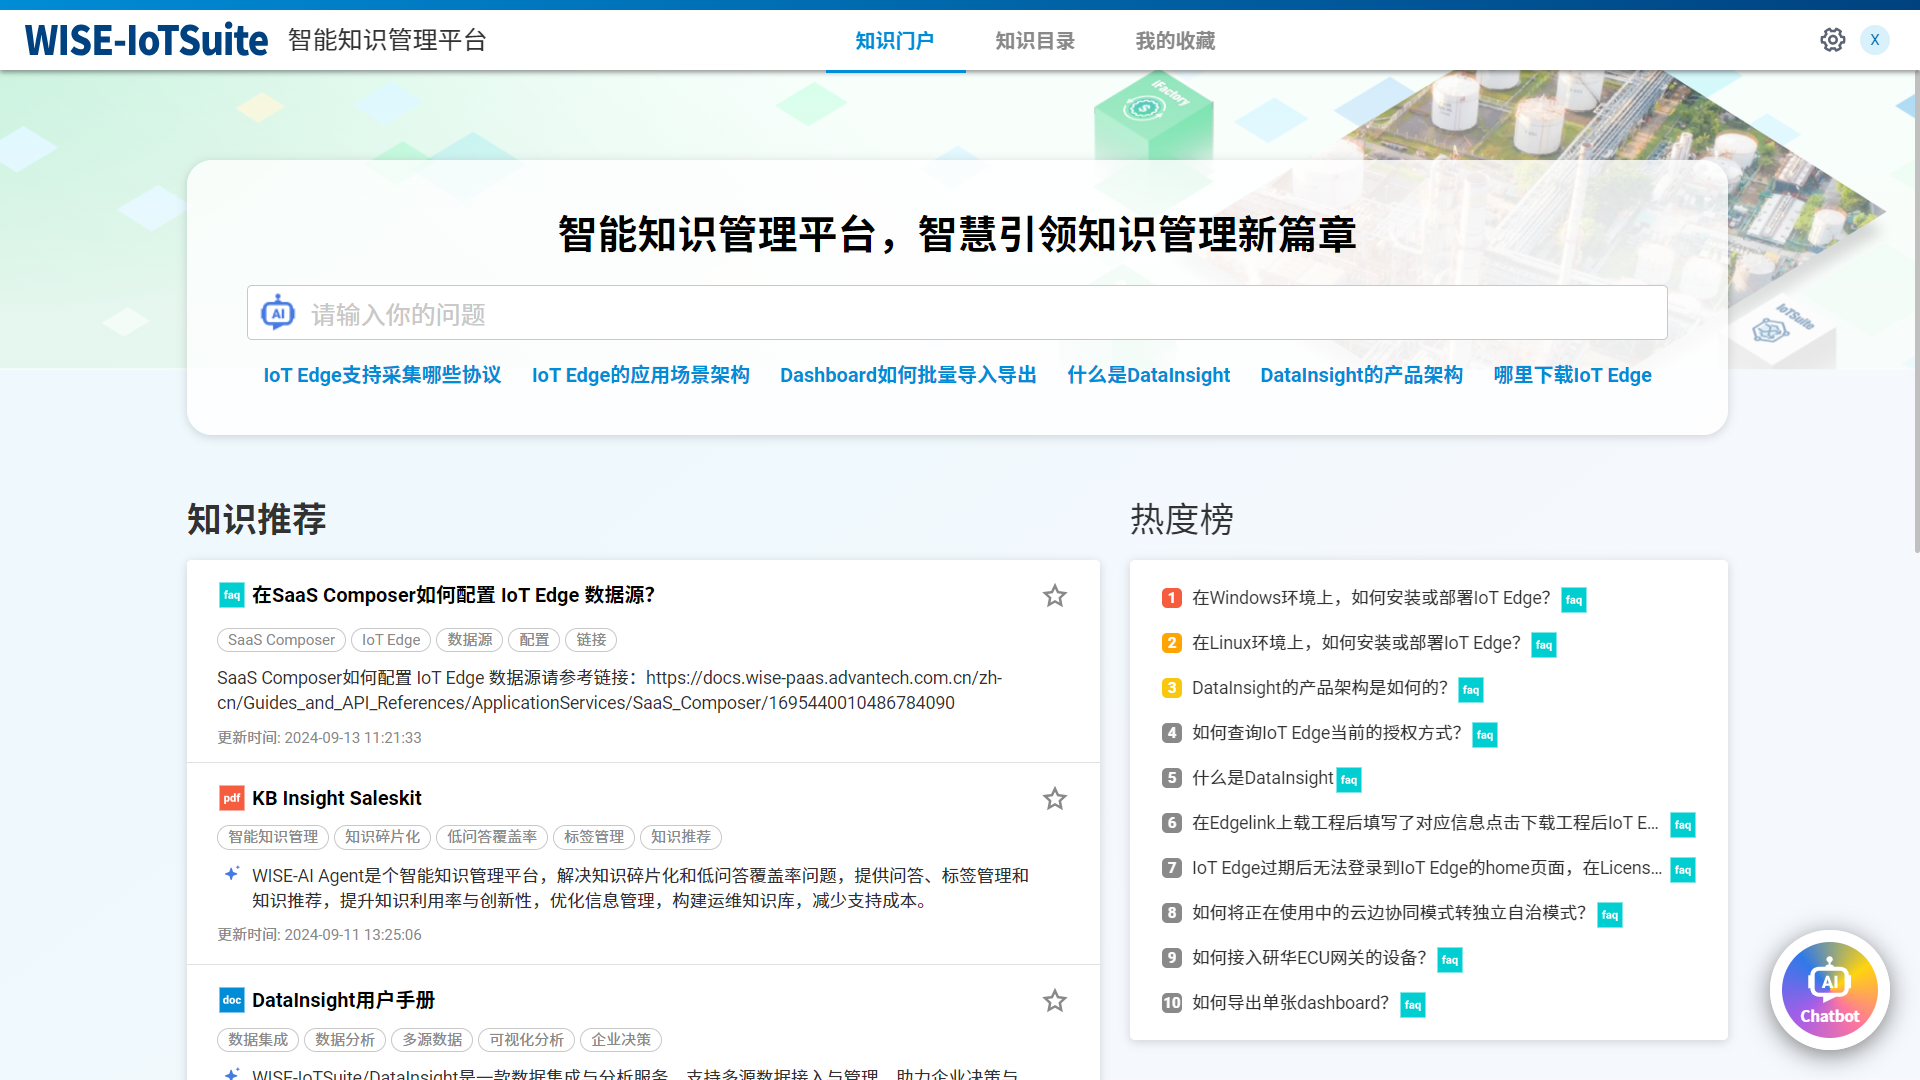Toggle favorite star for DataInsight用户手册
The height and width of the screenshot is (1080, 1920).
pos(1054,1001)
